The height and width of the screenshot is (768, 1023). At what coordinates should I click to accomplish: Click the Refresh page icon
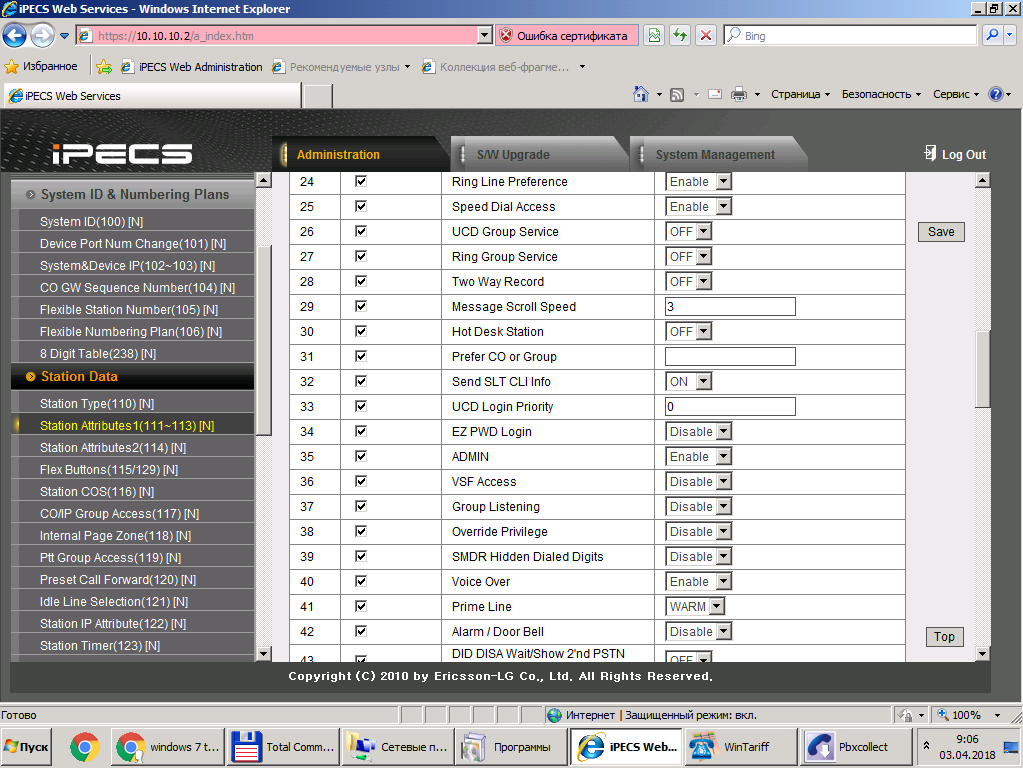point(680,36)
